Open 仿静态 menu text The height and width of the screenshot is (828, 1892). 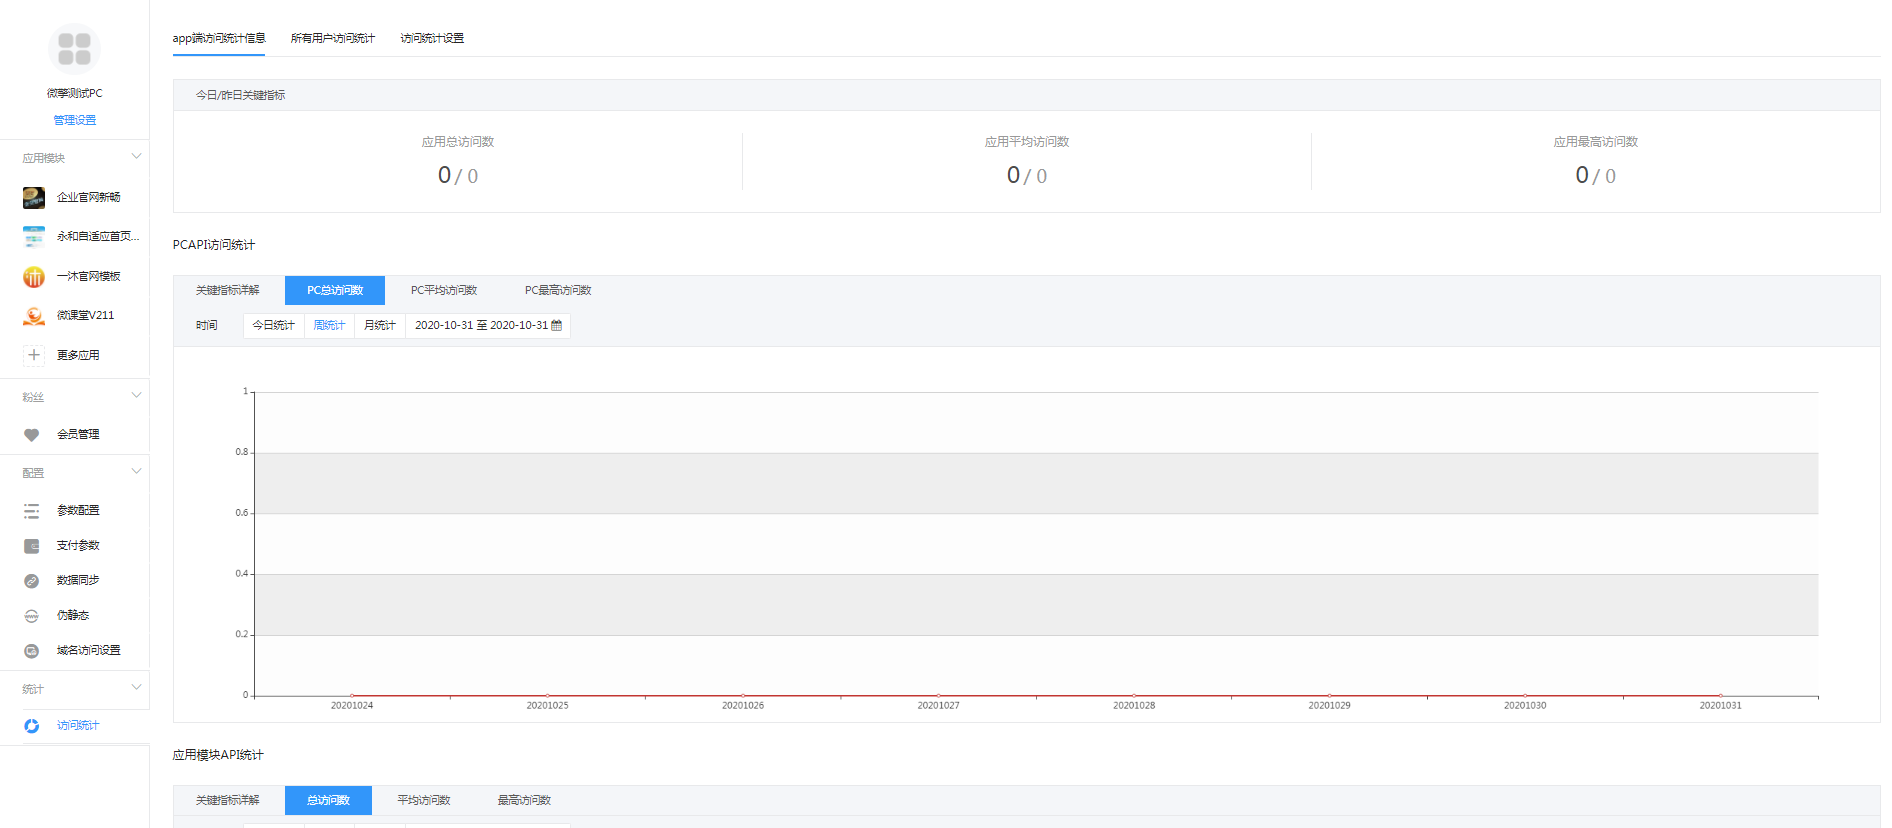pos(73,615)
